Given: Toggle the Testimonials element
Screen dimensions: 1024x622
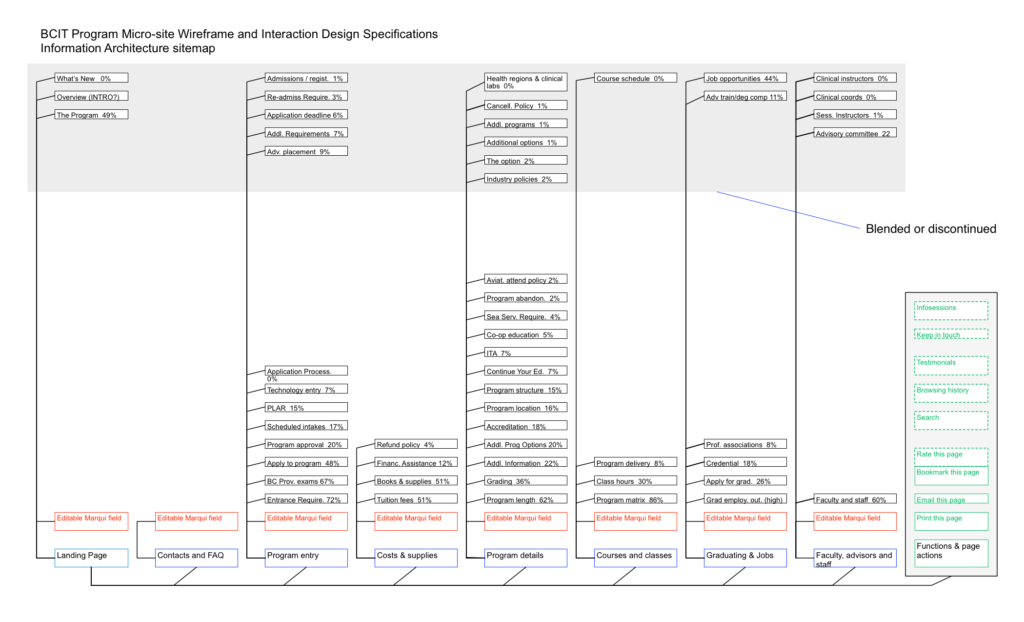Looking at the screenshot, I should pos(949,363).
